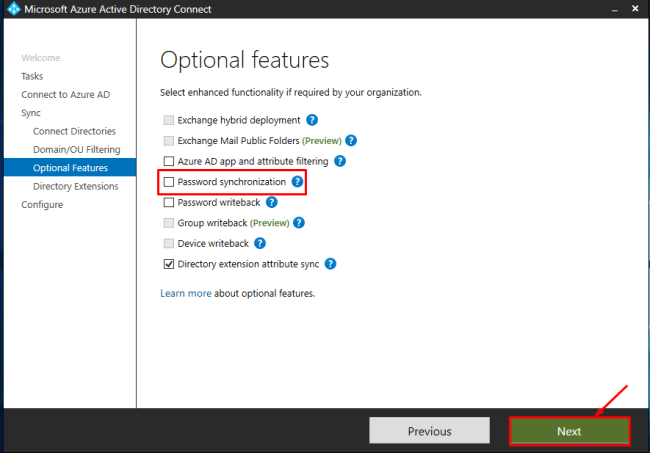The width and height of the screenshot is (650, 453).
Task: Open help for Exchange hybrid deployment
Action: (312, 120)
